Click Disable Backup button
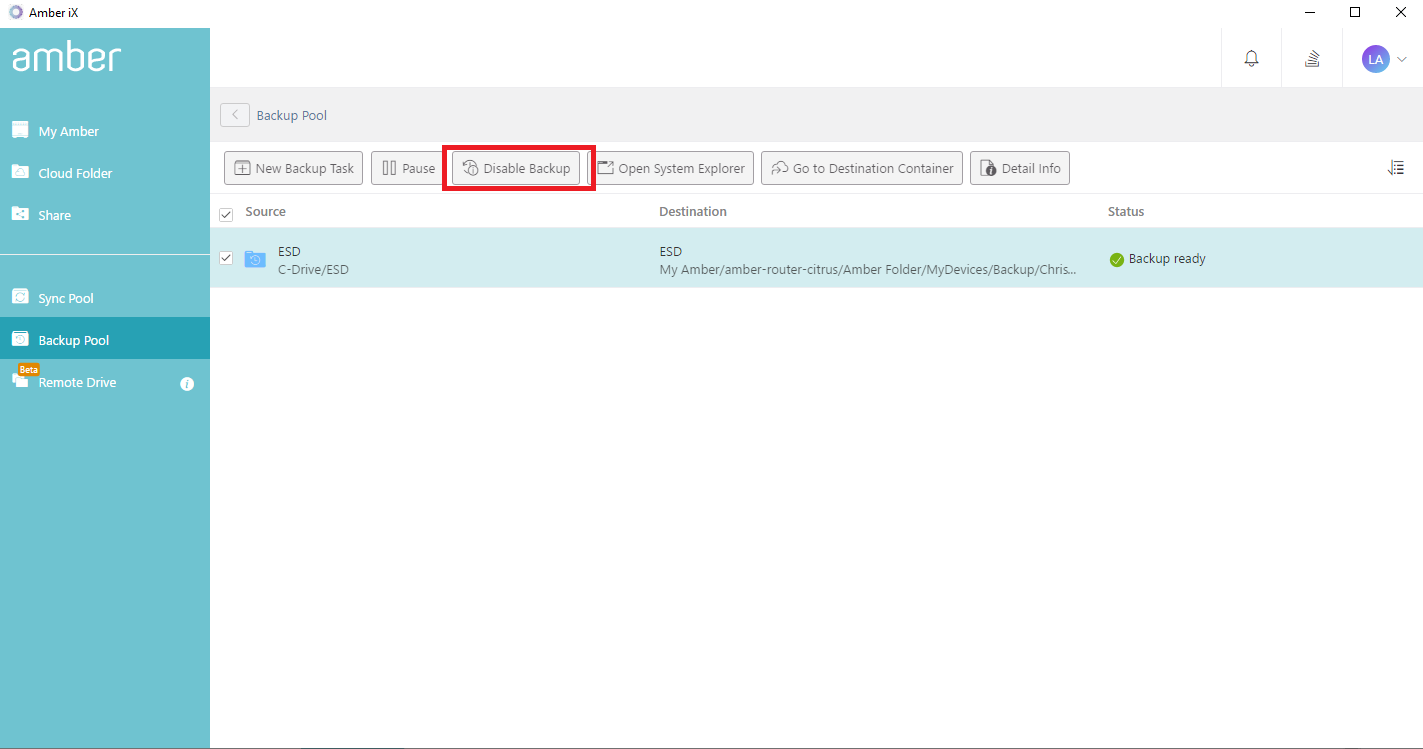Image resolution: width=1423 pixels, height=749 pixels. (516, 168)
